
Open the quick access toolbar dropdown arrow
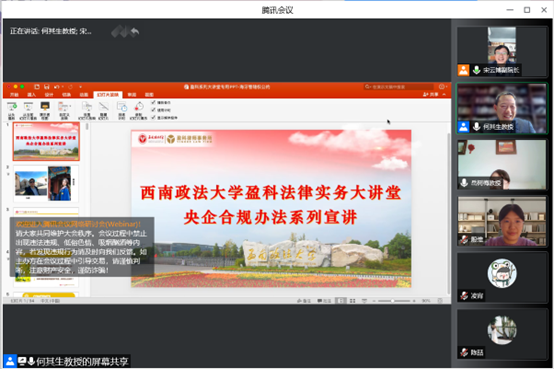click(x=81, y=87)
